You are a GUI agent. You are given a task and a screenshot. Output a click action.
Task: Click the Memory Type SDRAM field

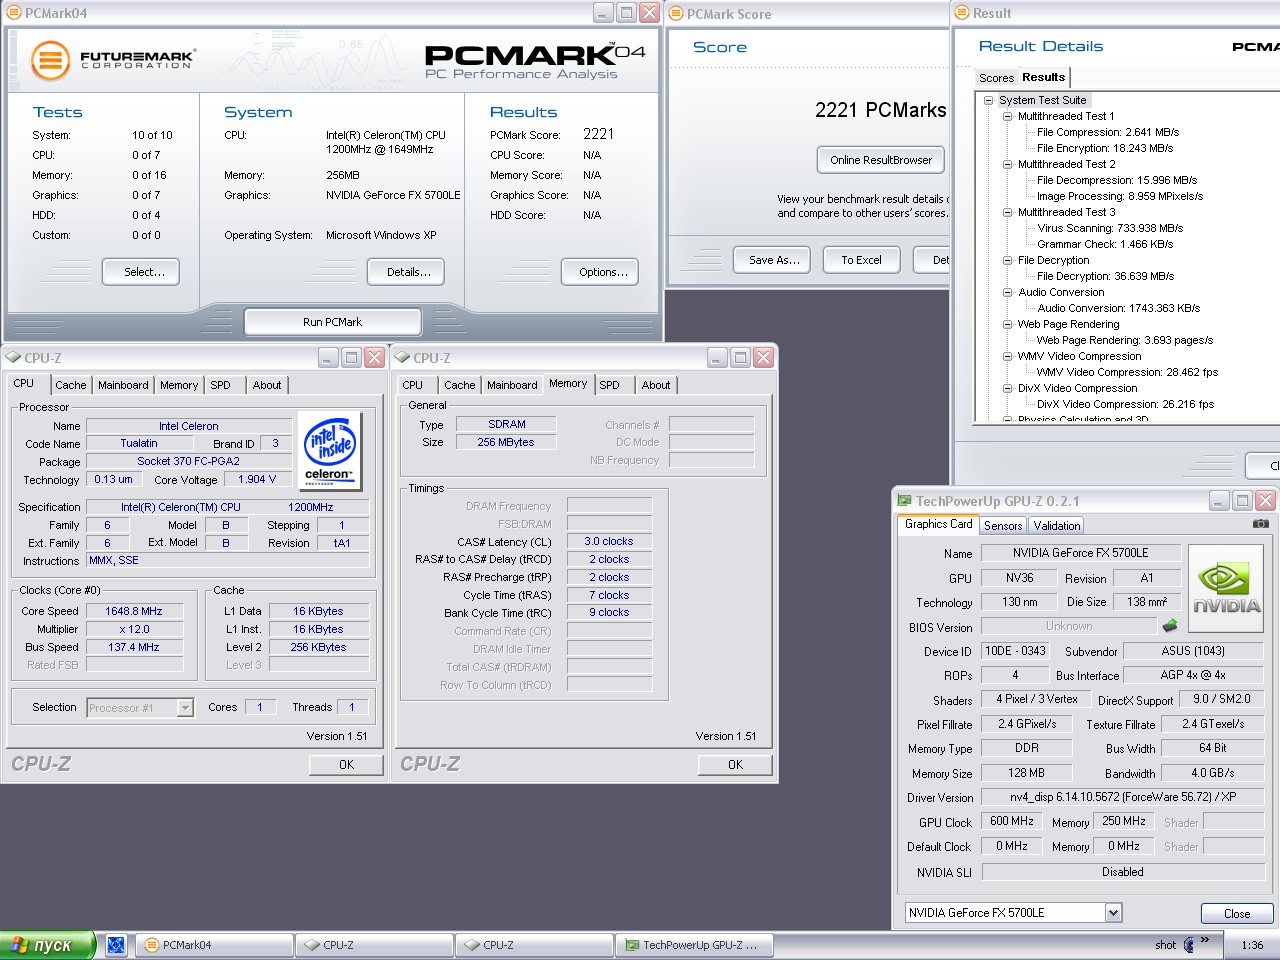point(506,424)
